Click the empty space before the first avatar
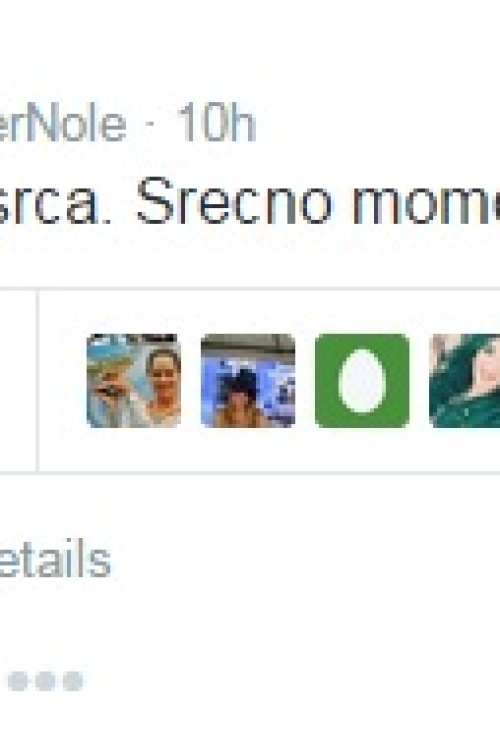The height and width of the screenshot is (750, 500). point(63,381)
